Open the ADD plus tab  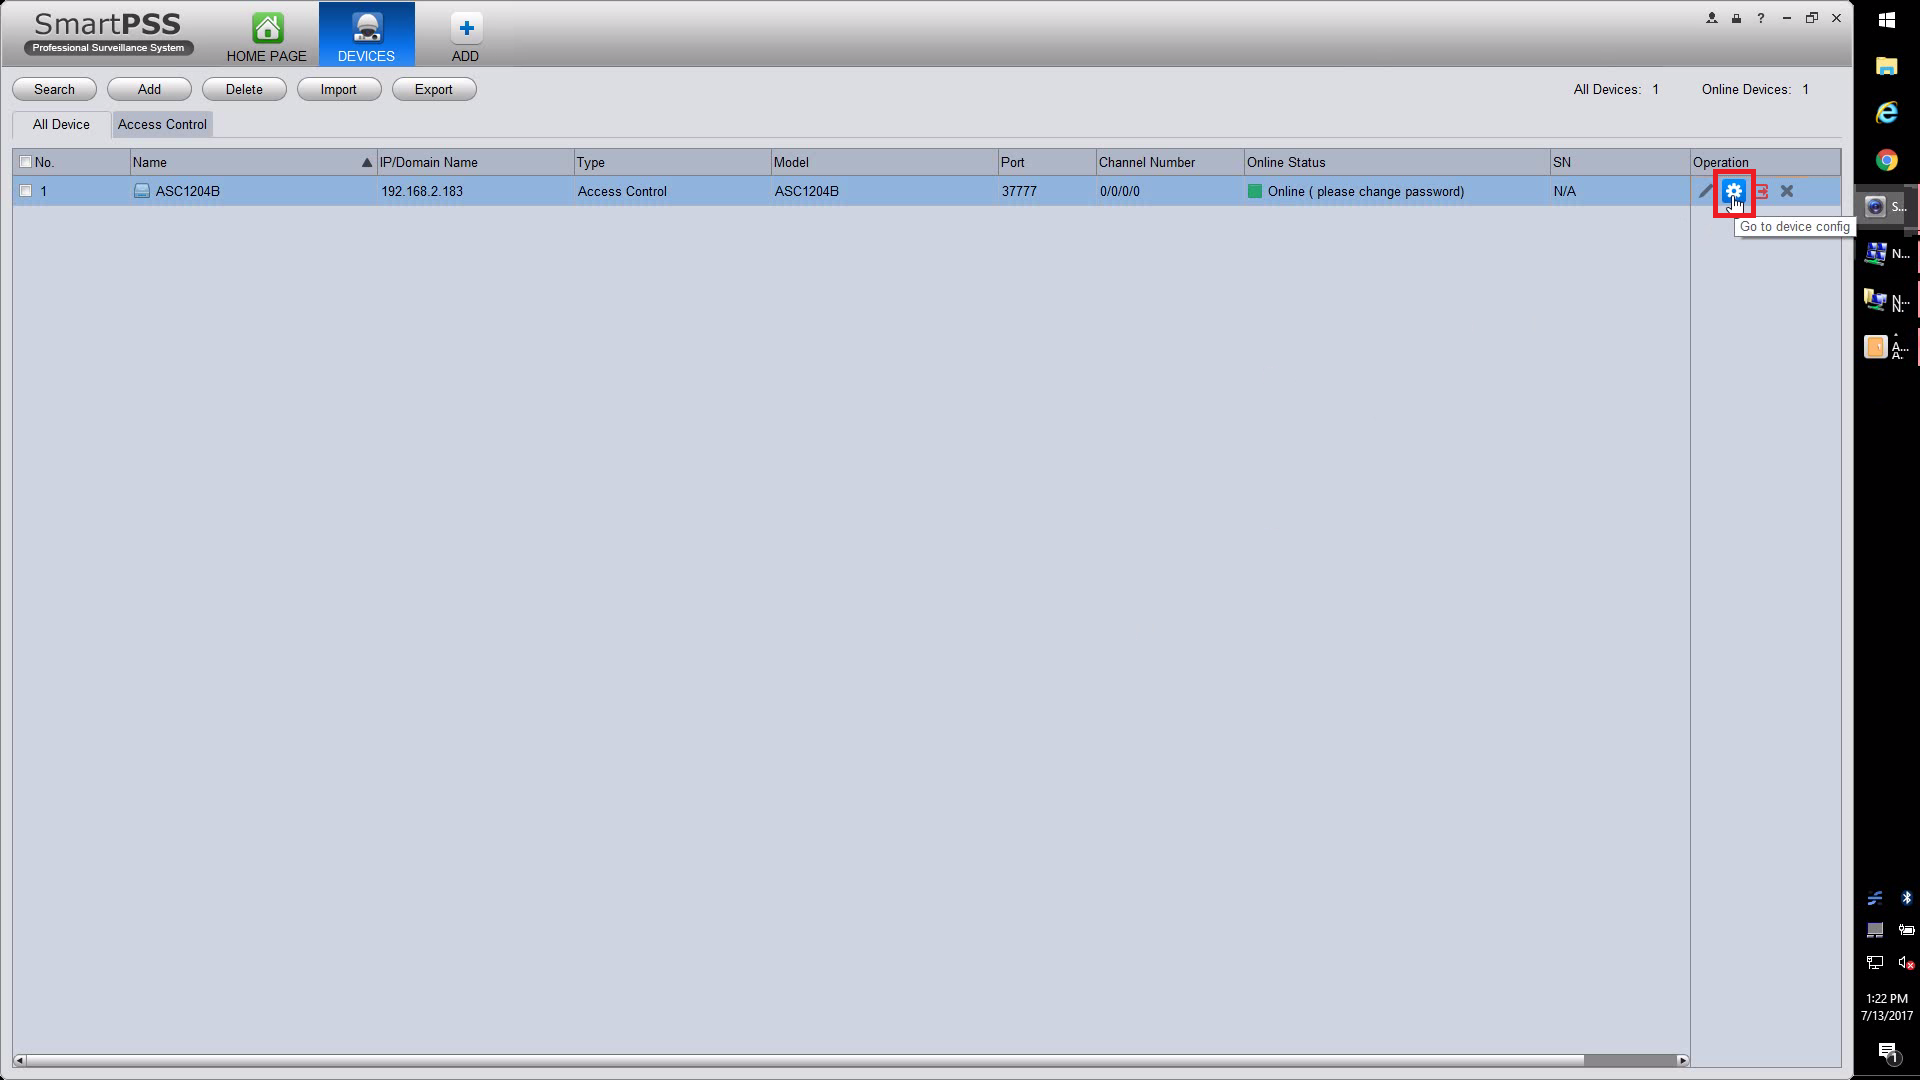[465, 37]
